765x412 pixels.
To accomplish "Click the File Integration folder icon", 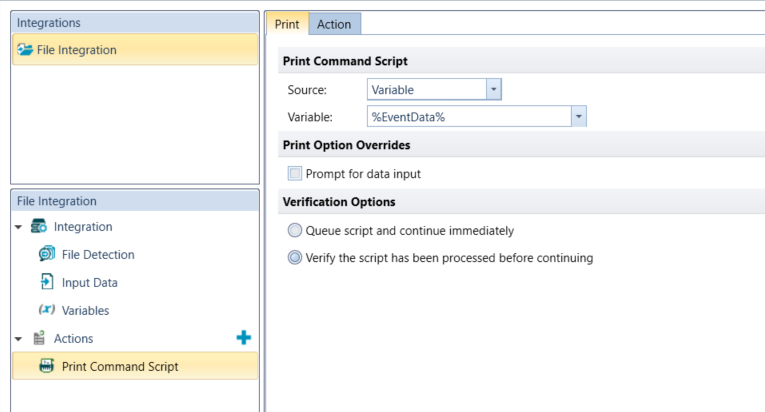I will (x=26, y=50).
